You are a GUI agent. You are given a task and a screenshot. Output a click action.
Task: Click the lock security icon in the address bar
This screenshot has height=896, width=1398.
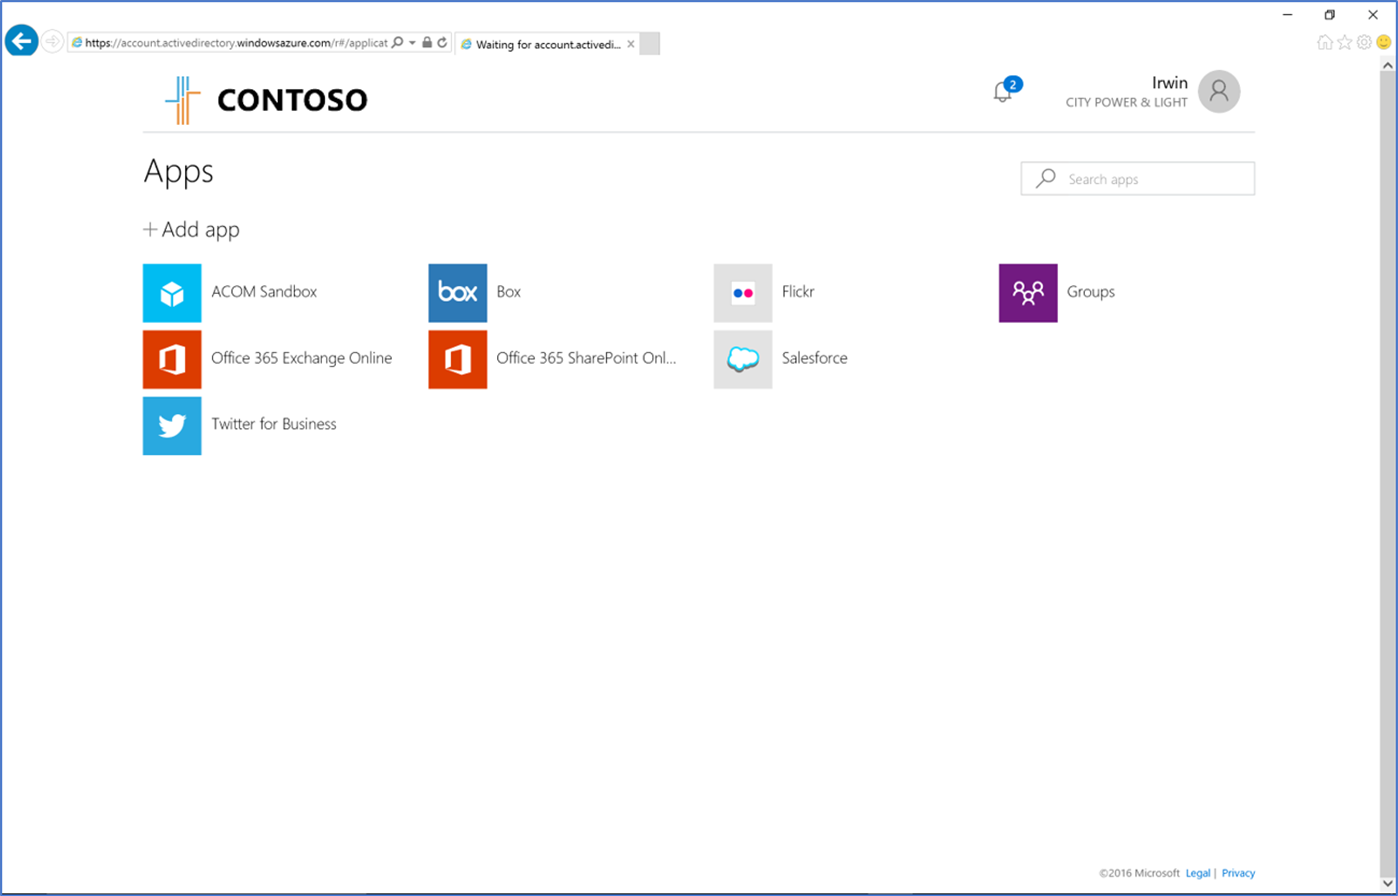pos(427,43)
